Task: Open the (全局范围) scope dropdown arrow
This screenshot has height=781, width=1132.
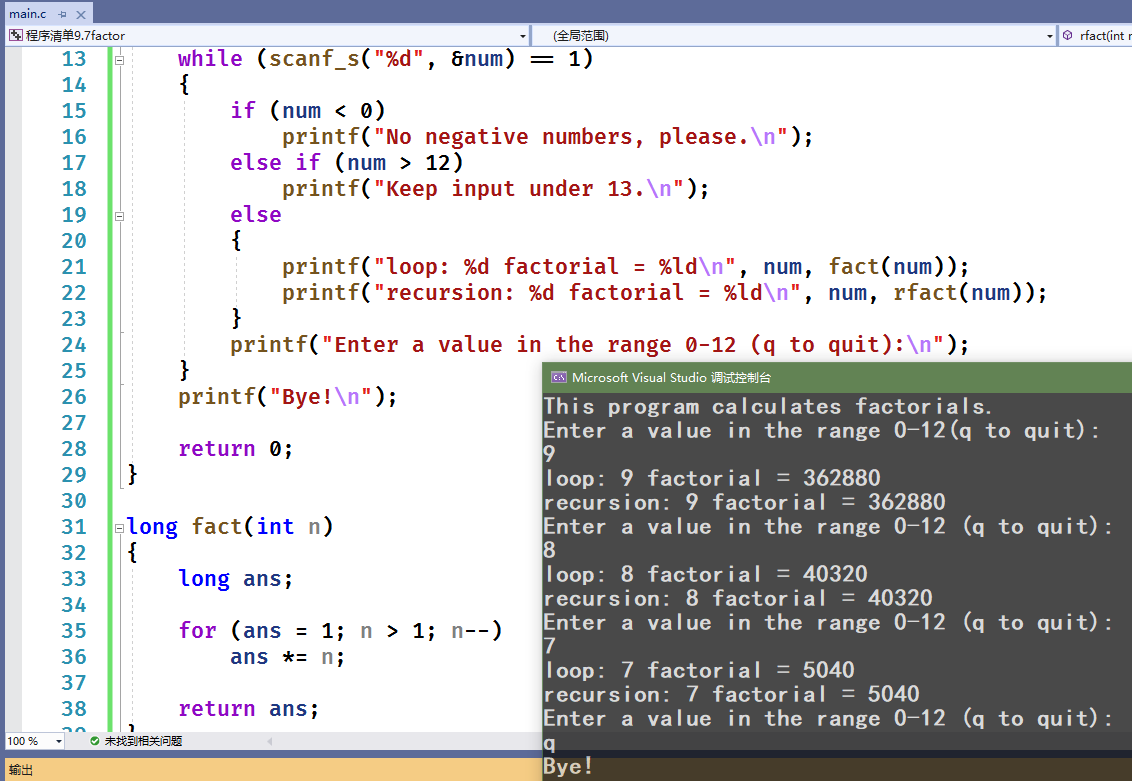Action: pos(1050,36)
